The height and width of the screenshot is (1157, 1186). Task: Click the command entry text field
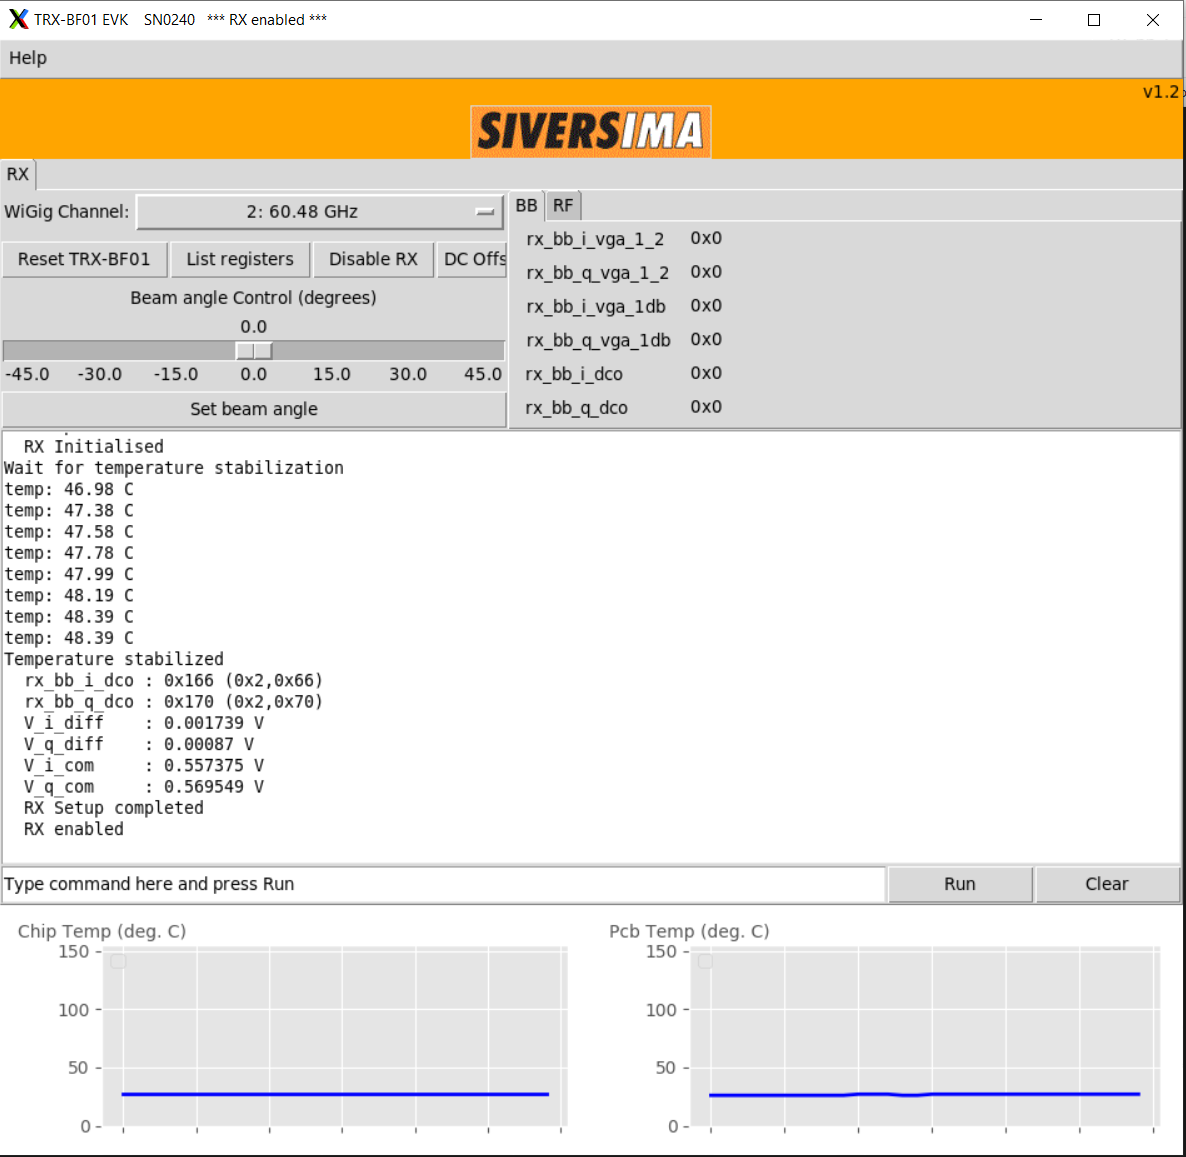443,884
